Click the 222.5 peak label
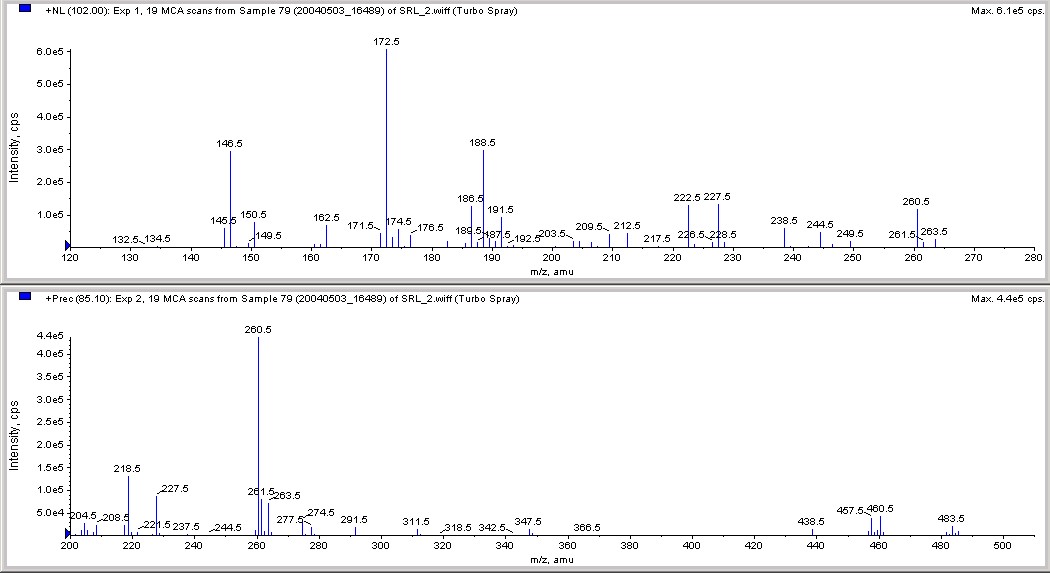The width and height of the screenshot is (1050, 573). (x=687, y=197)
